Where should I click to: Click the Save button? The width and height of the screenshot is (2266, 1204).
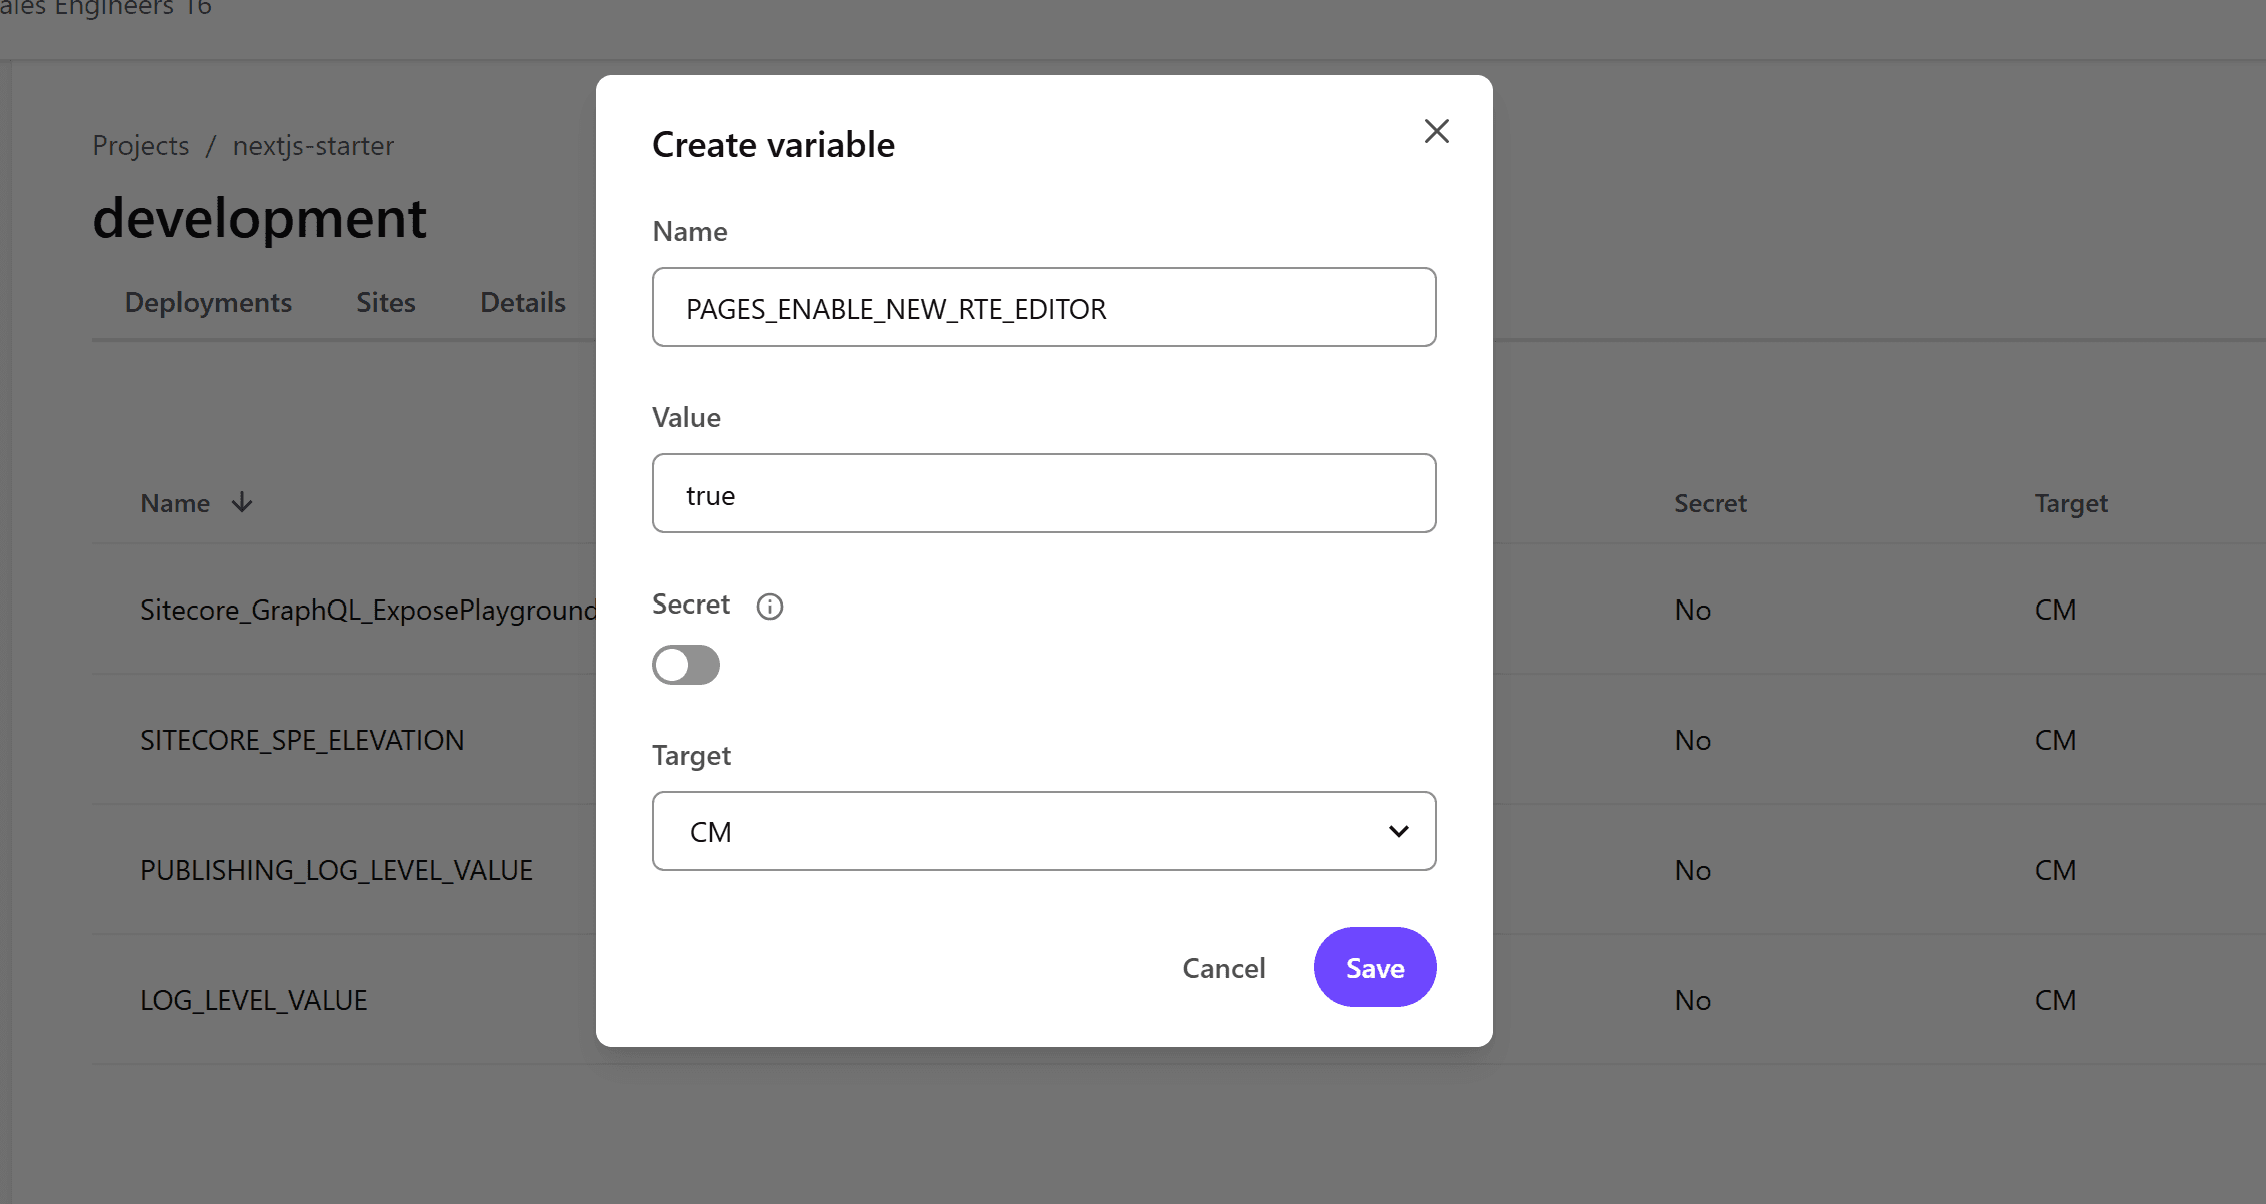[1374, 967]
